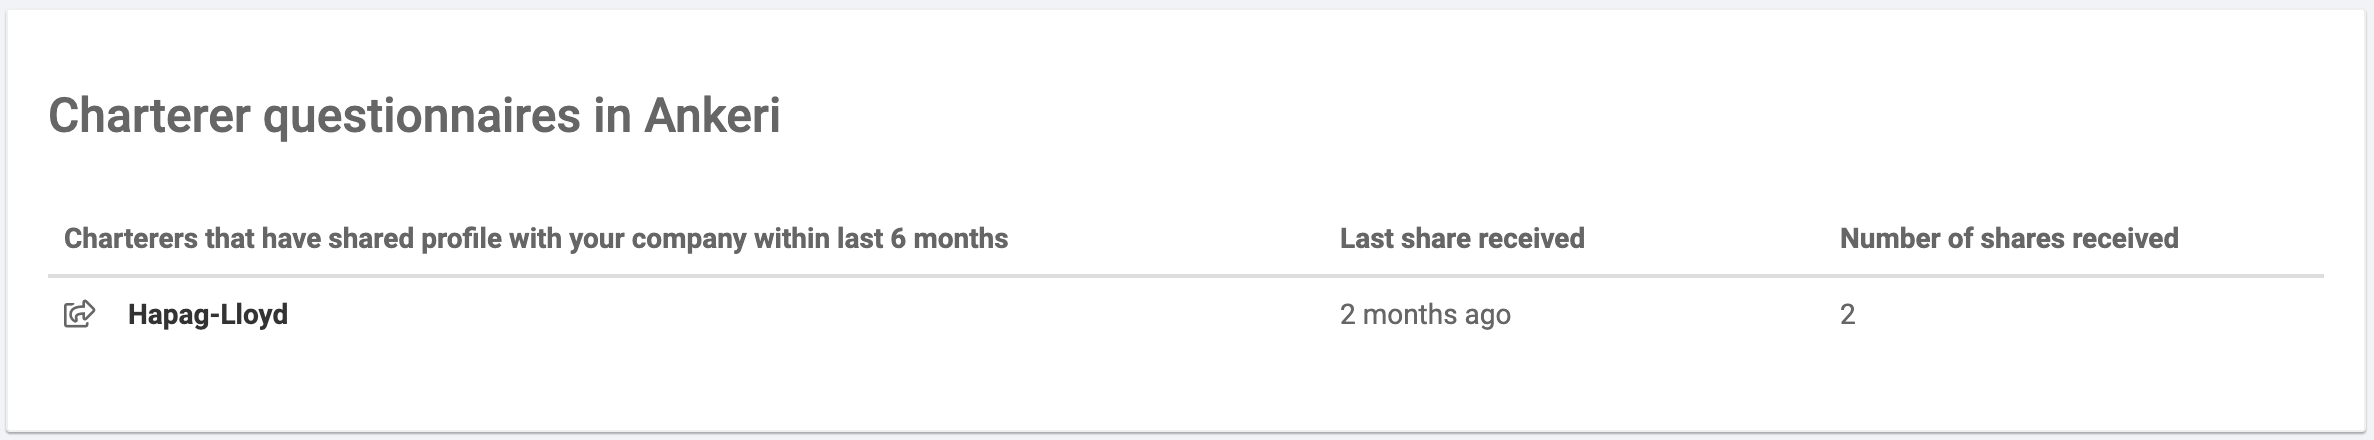2374x440 pixels.
Task: Click the "Number of shares received" column header
Action: 2008,238
